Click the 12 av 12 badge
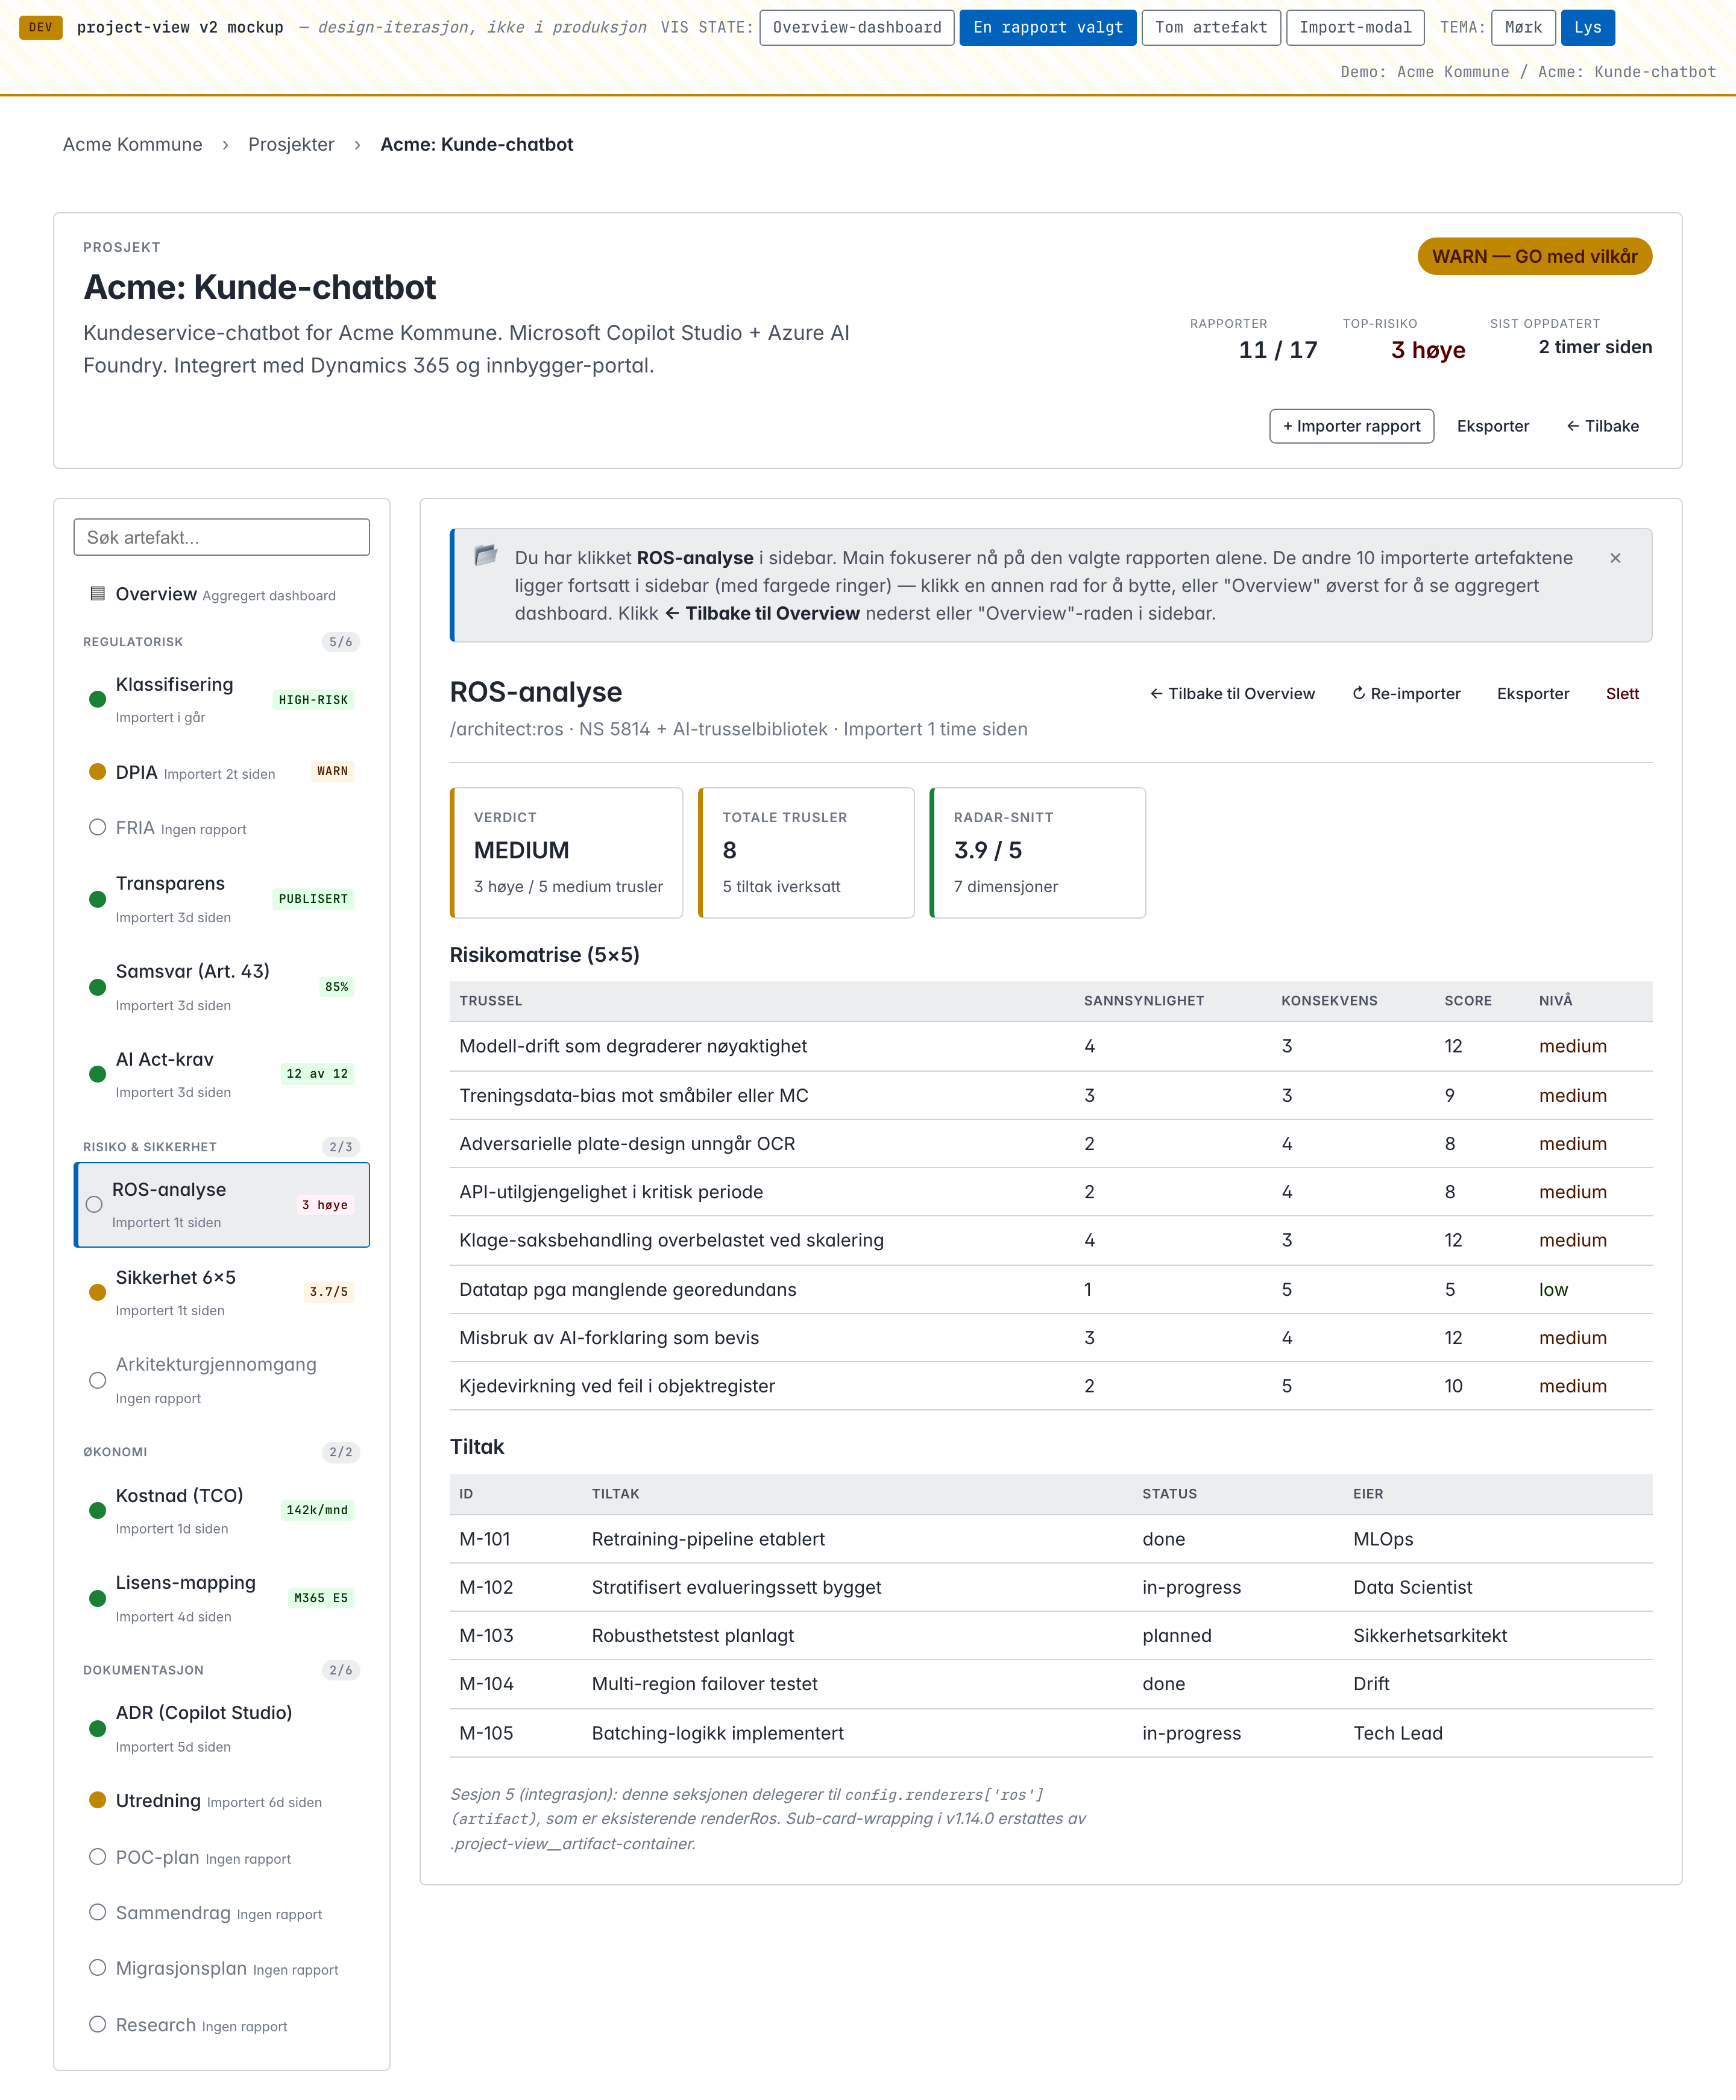The height and width of the screenshot is (2100, 1736). tap(317, 1074)
